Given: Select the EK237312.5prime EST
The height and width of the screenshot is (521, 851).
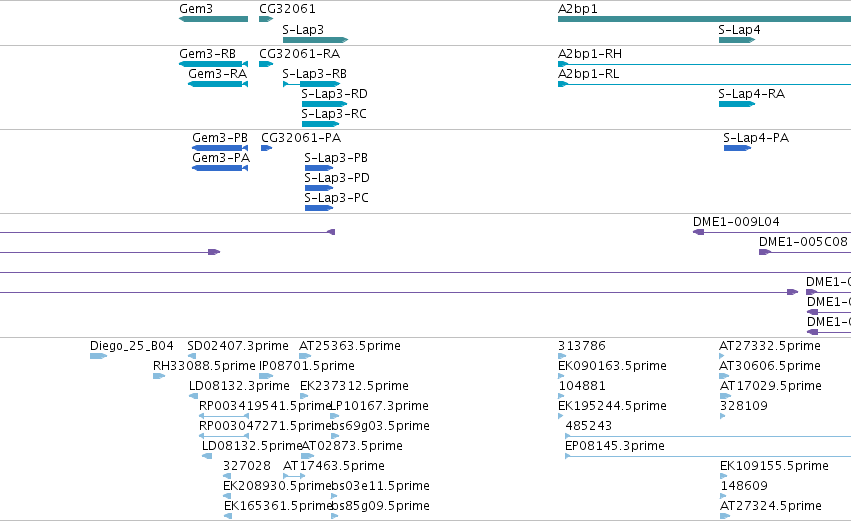Looking at the screenshot, I should point(354,386).
